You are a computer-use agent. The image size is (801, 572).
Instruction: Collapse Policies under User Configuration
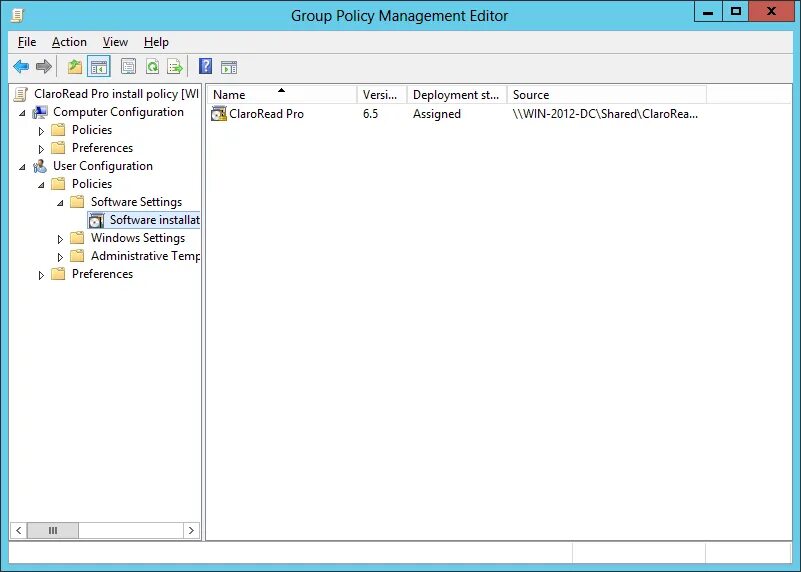(x=41, y=185)
